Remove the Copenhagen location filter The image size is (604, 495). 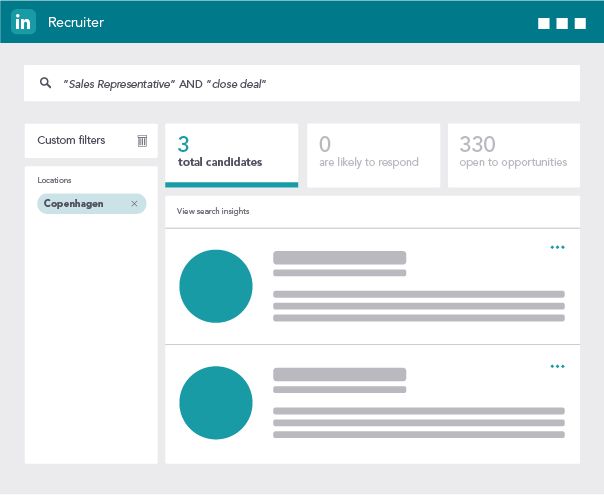(x=134, y=203)
